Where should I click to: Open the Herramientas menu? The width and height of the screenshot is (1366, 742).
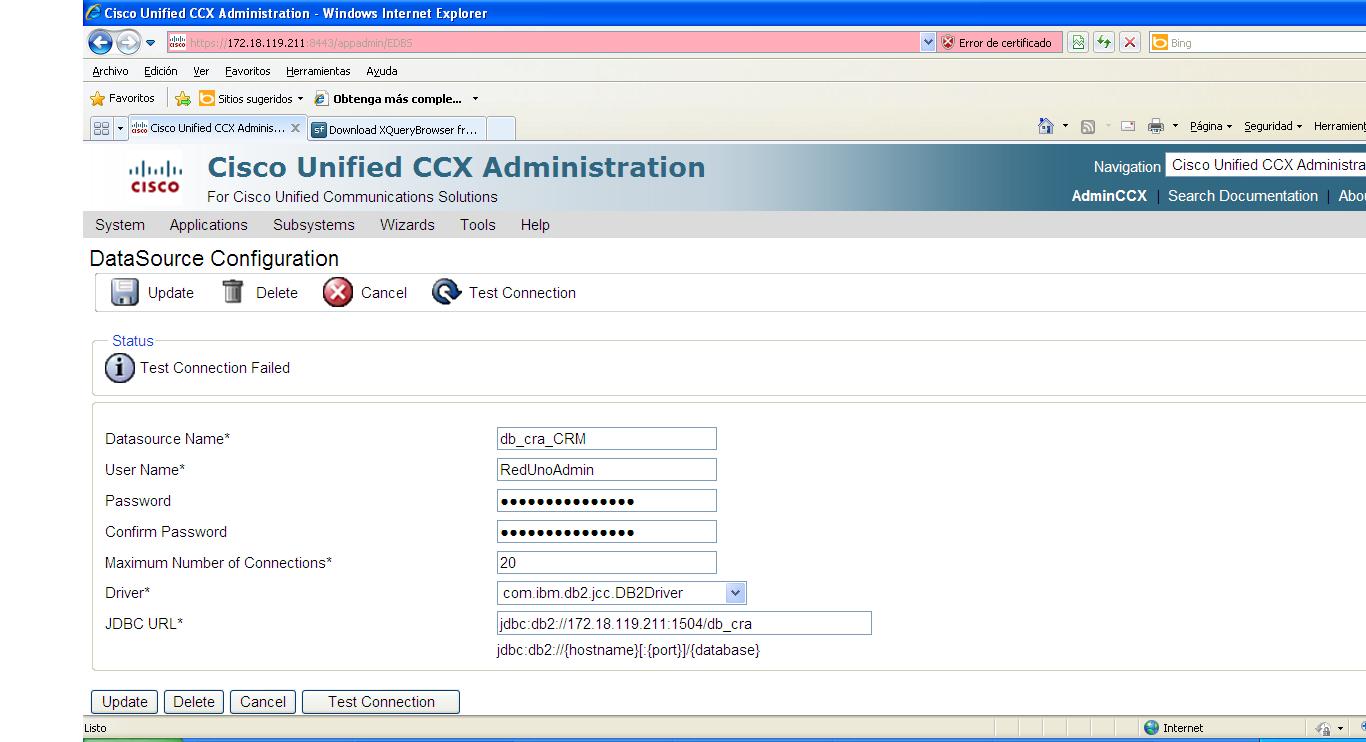click(318, 71)
